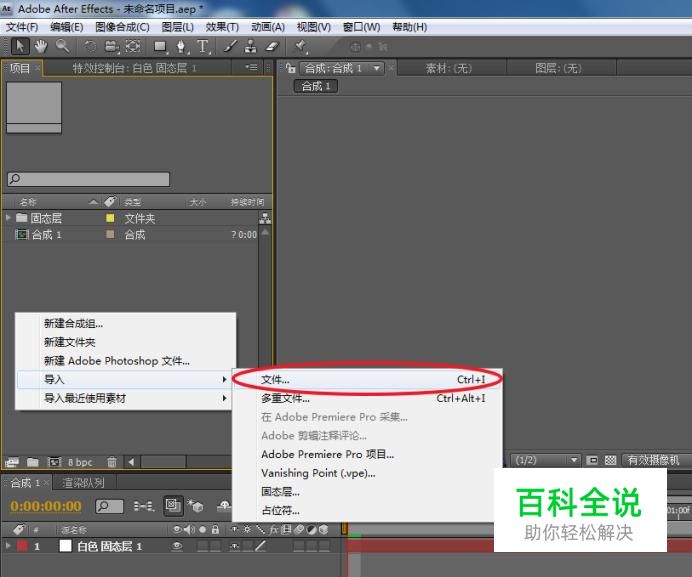The height and width of the screenshot is (577, 692).
Task: Open the 有效摄像机 camera dropdown
Action: [x=657, y=460]
